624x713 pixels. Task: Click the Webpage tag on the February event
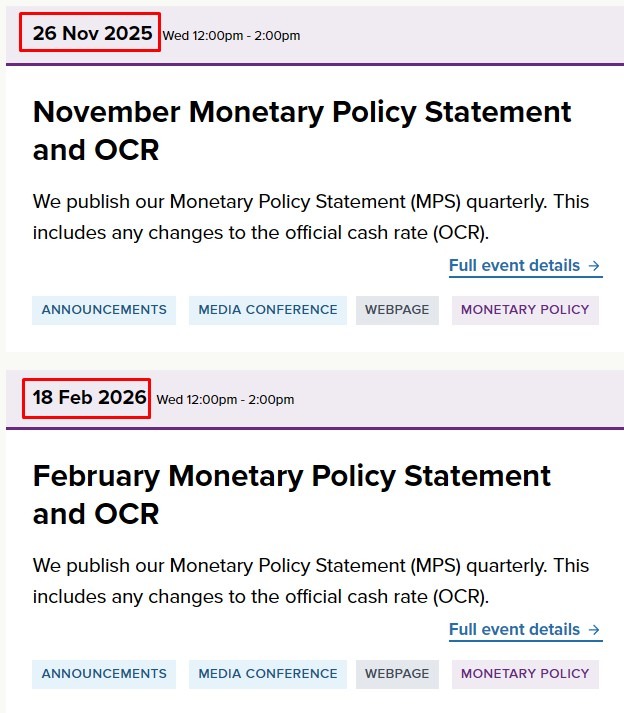397,674
